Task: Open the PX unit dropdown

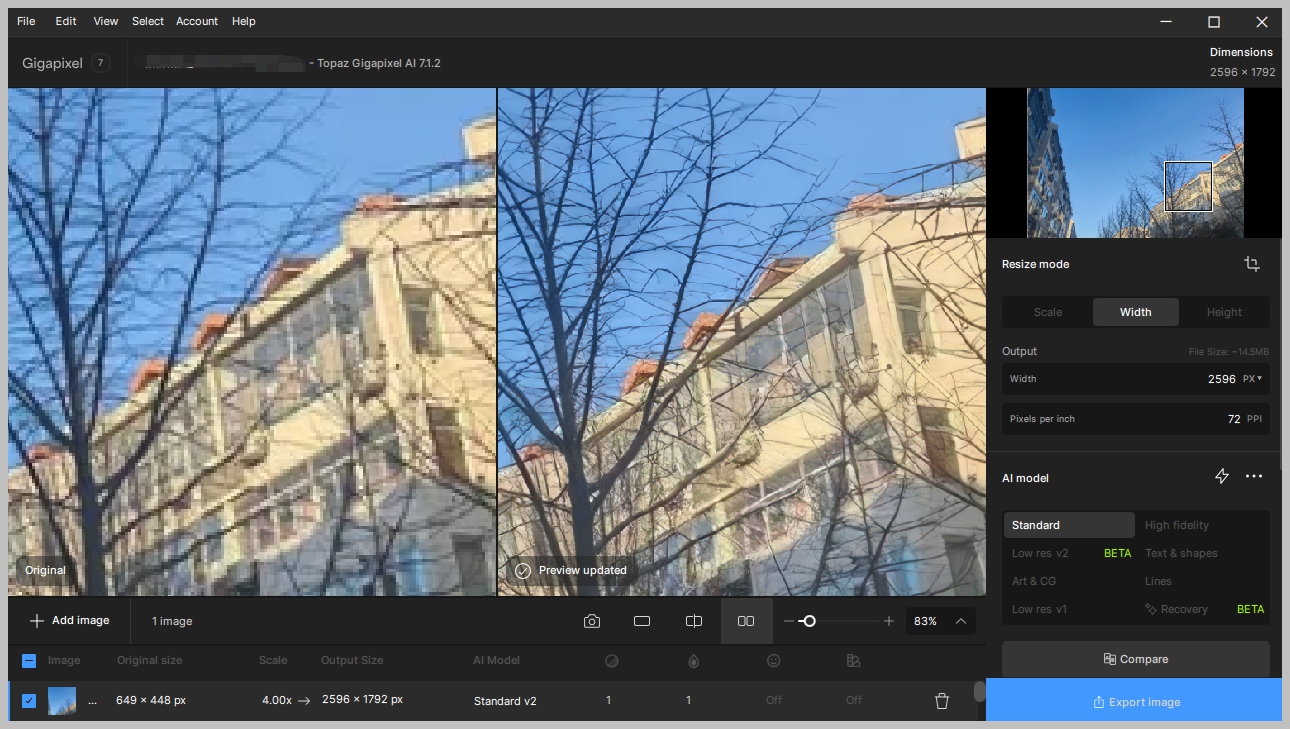Action: point(1250,379)
